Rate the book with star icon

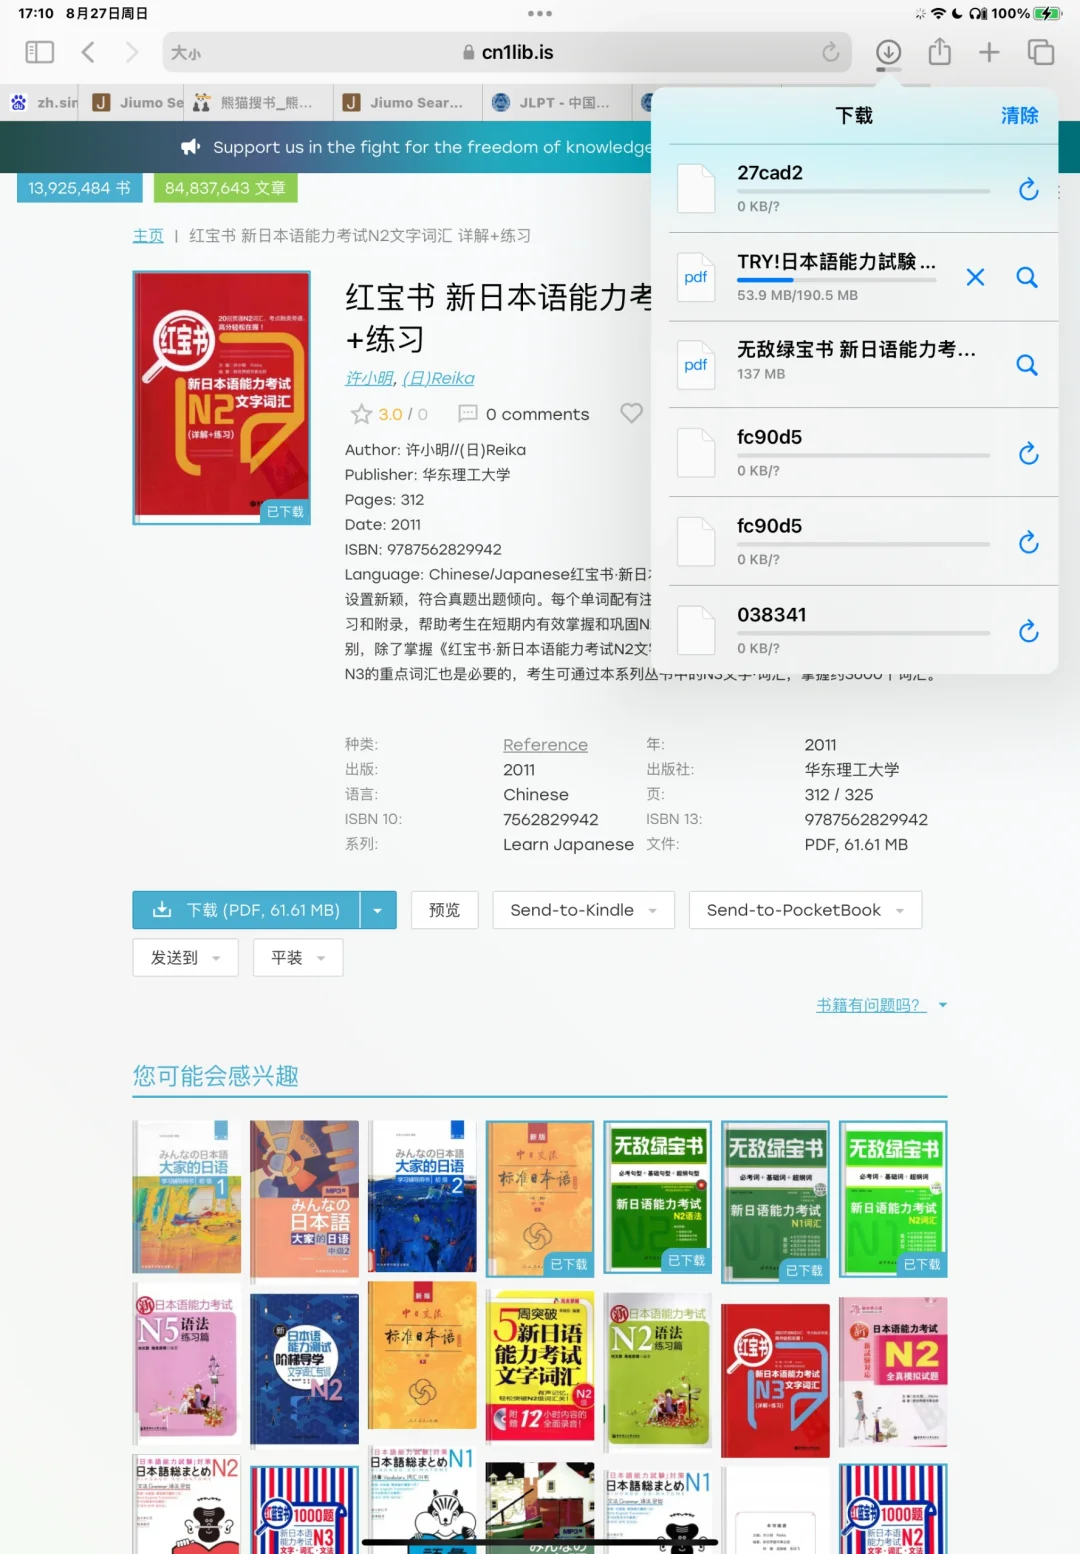click(x=361, y=413)
